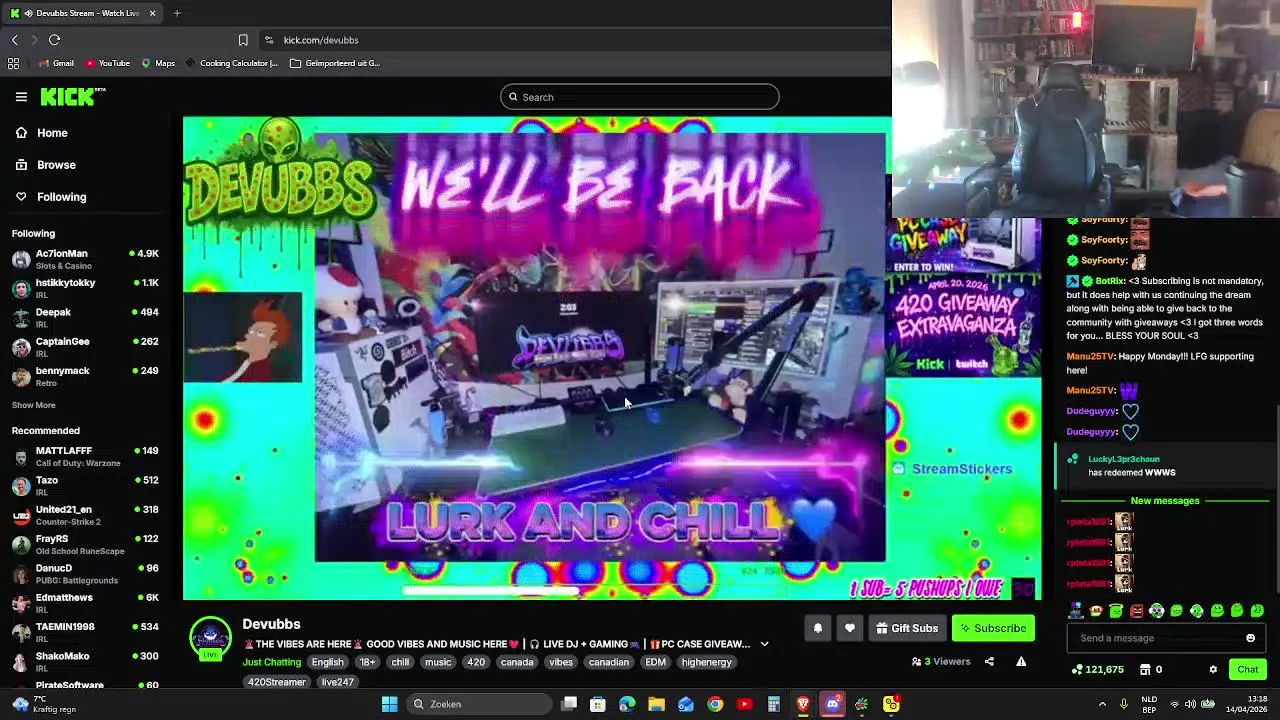The height and width of the screenshot is (720, 1280).
Task: Open a new browser tab
Action: [177, 13]
